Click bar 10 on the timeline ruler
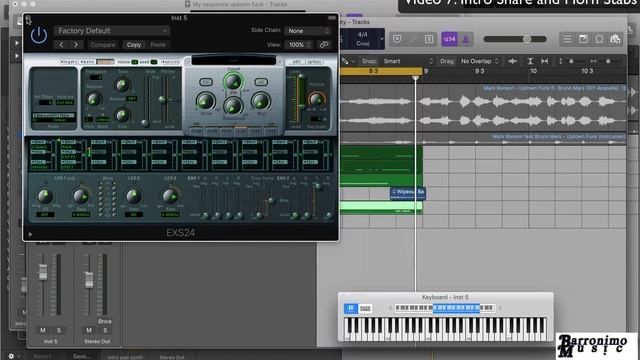The height and width of the screenshot is (360, 640). (x=533, y=71)
